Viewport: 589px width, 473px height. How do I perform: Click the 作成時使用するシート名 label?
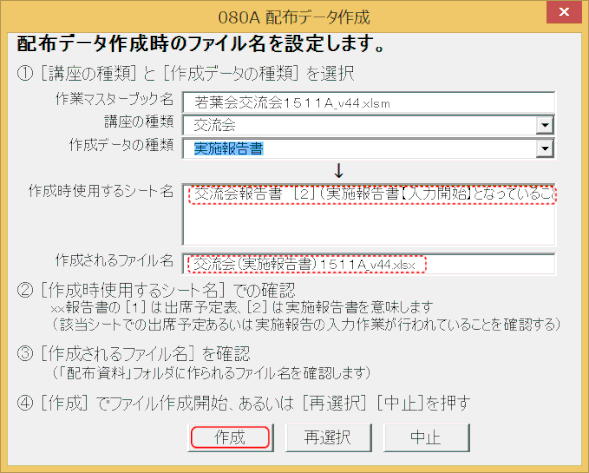(101, 191)
